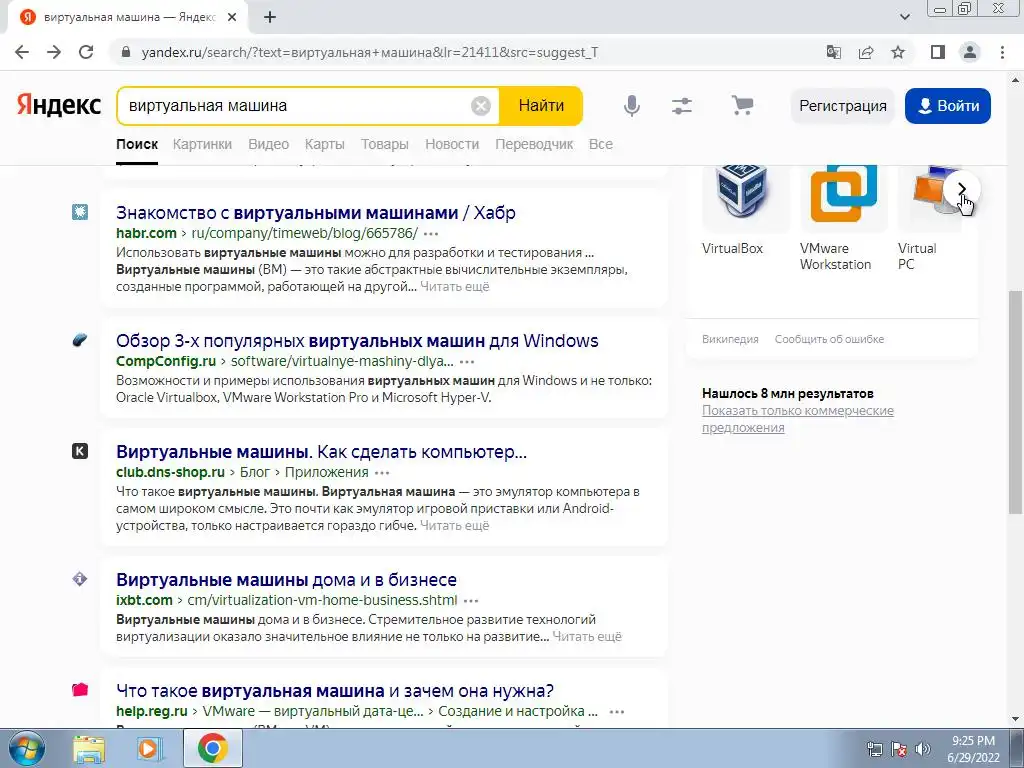Click the habr.com result favicon

(80, 212)
